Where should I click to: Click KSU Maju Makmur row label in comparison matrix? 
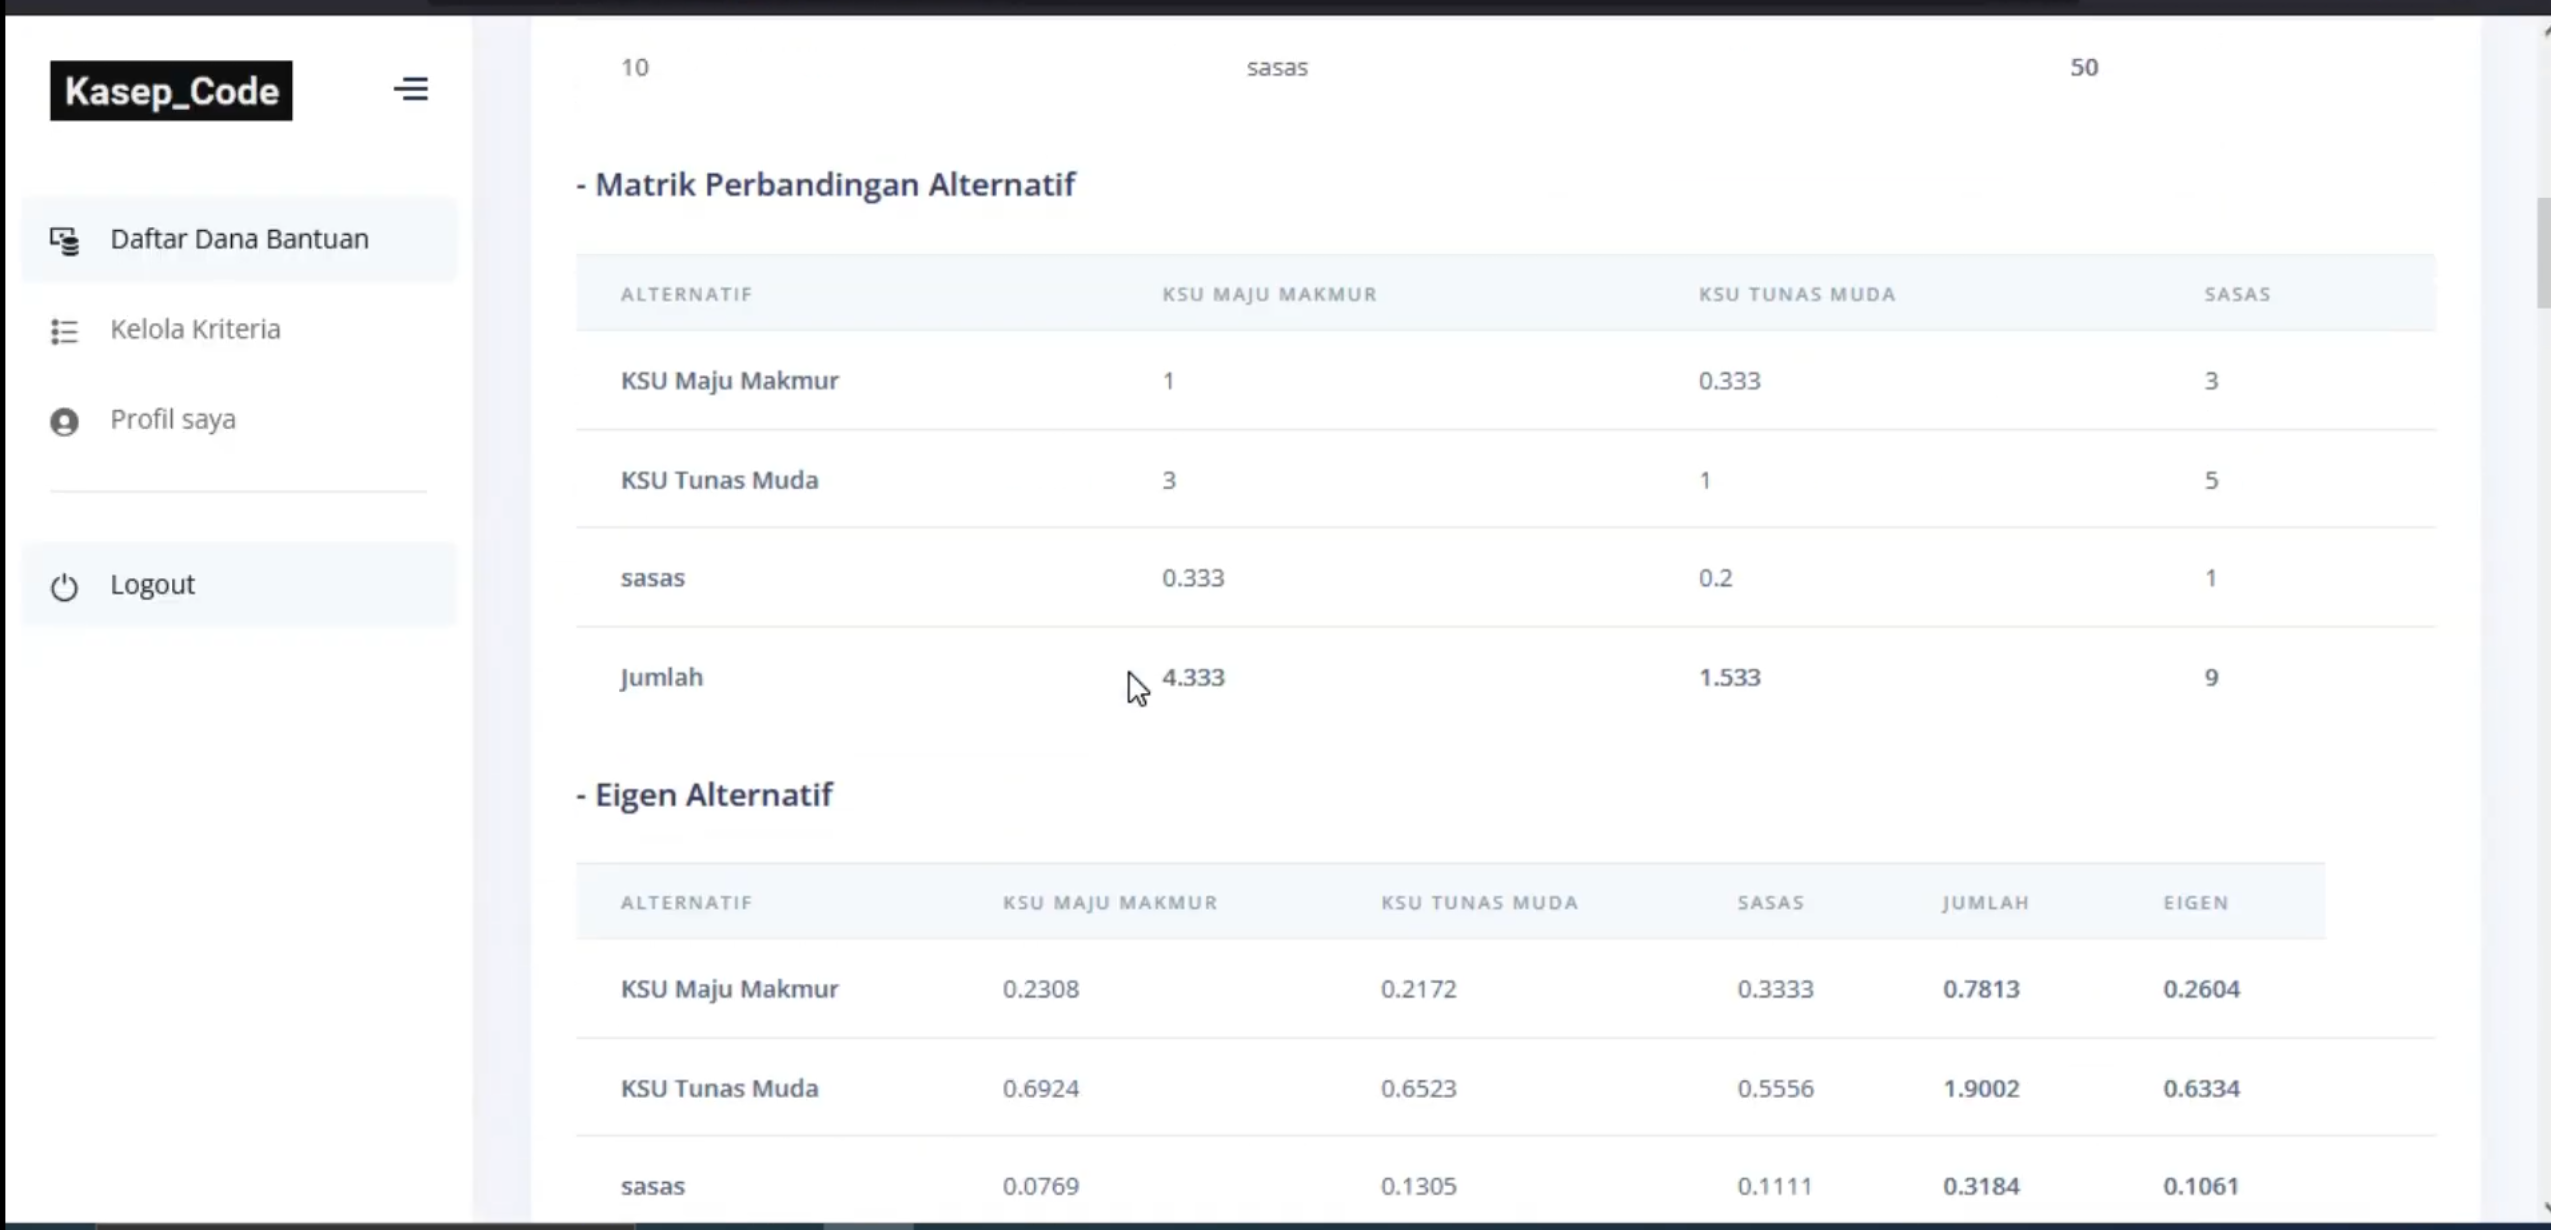729,380
